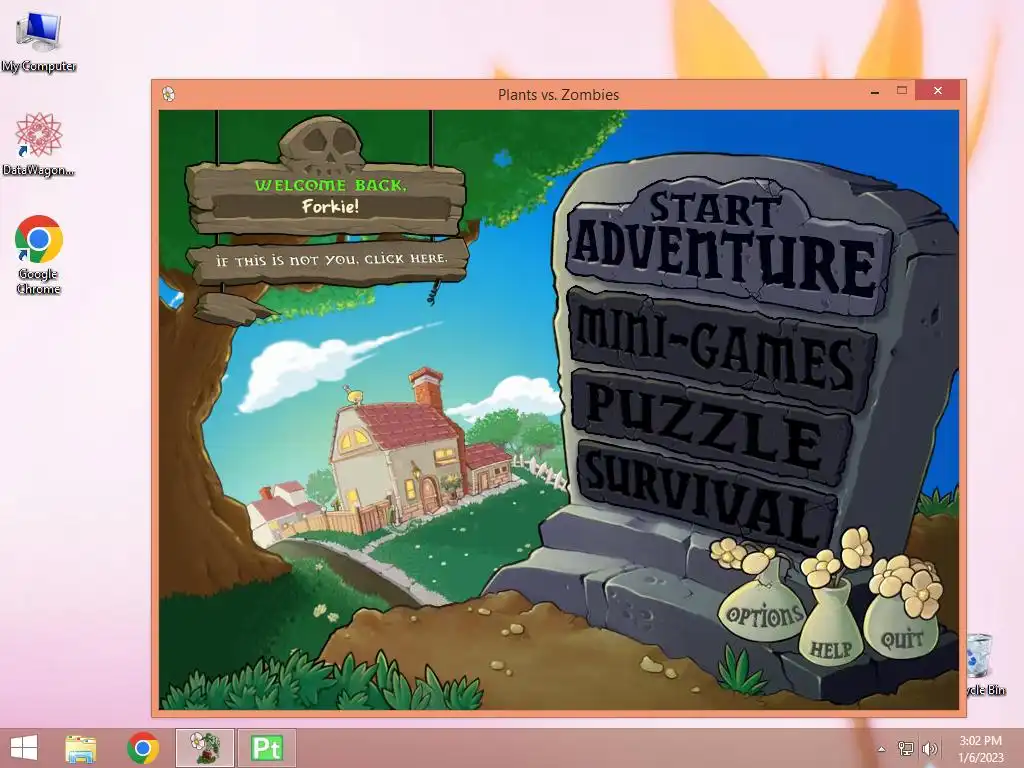This screenshot has width=1024, height=768.
Task: Open File Explorer from the taskbar
Action: [x=80, y=748]
